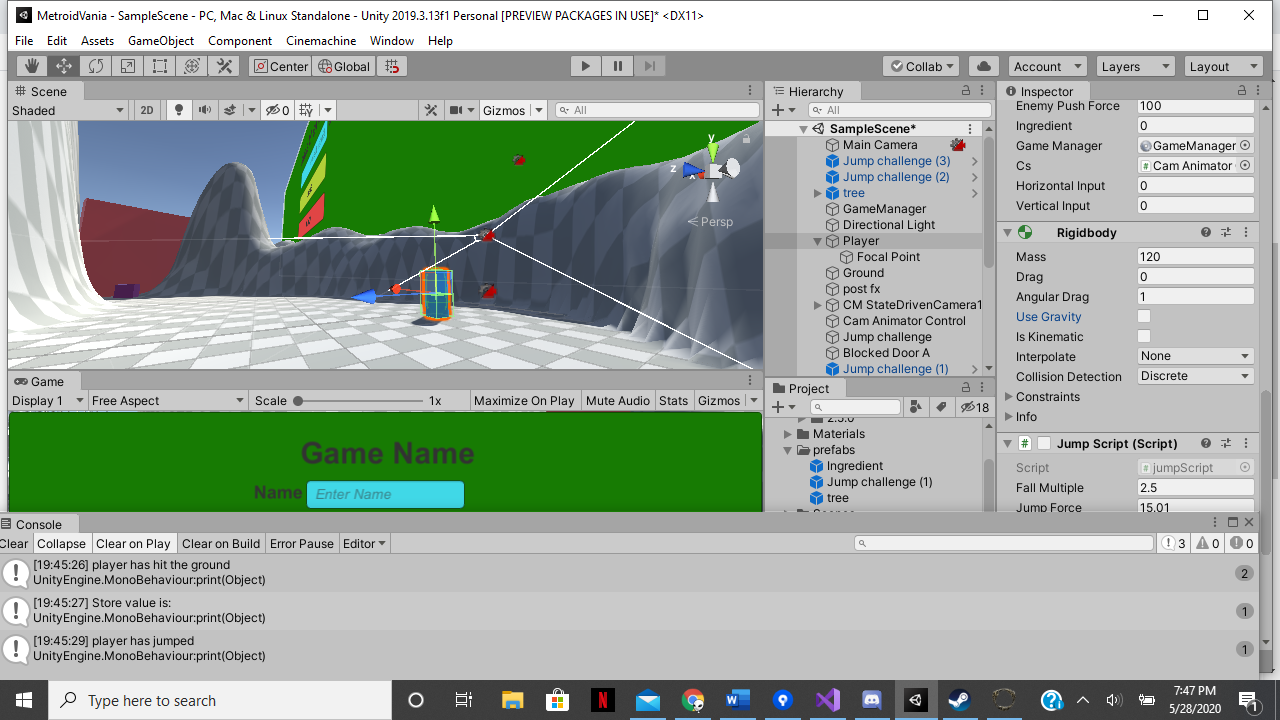Select the Scale tool
The width and height of the screenshot is (1280, 720).
(x=128, y=66)
